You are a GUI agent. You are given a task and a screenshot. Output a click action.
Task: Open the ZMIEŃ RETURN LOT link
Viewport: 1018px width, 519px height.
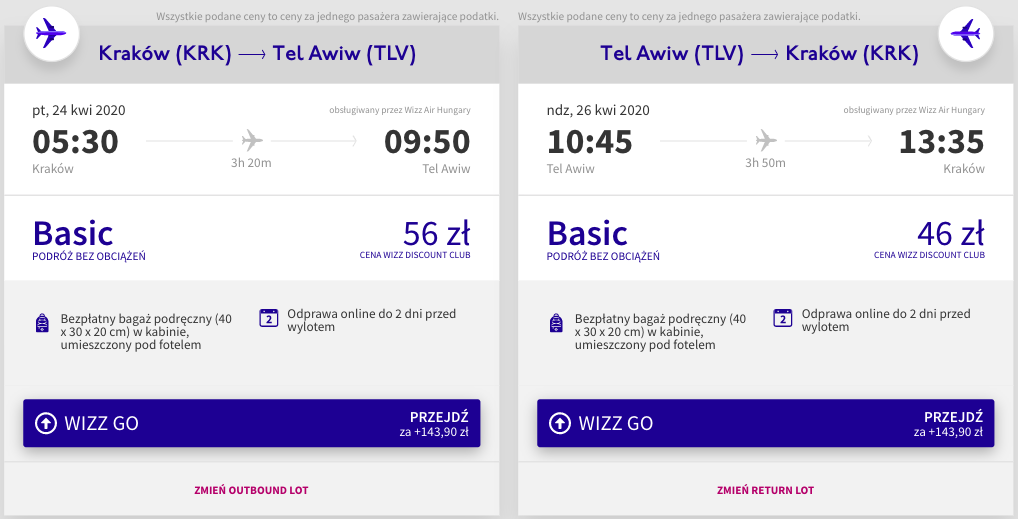click(765, 490)
